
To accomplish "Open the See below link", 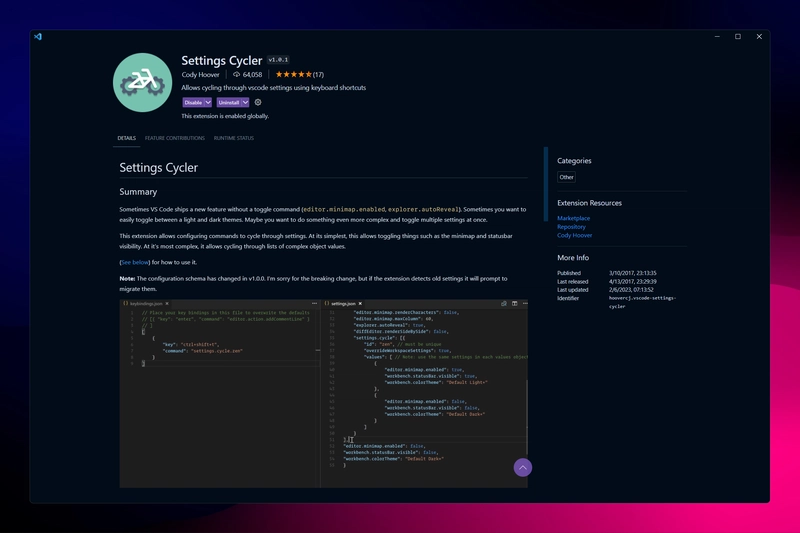I will coord(135,262).
